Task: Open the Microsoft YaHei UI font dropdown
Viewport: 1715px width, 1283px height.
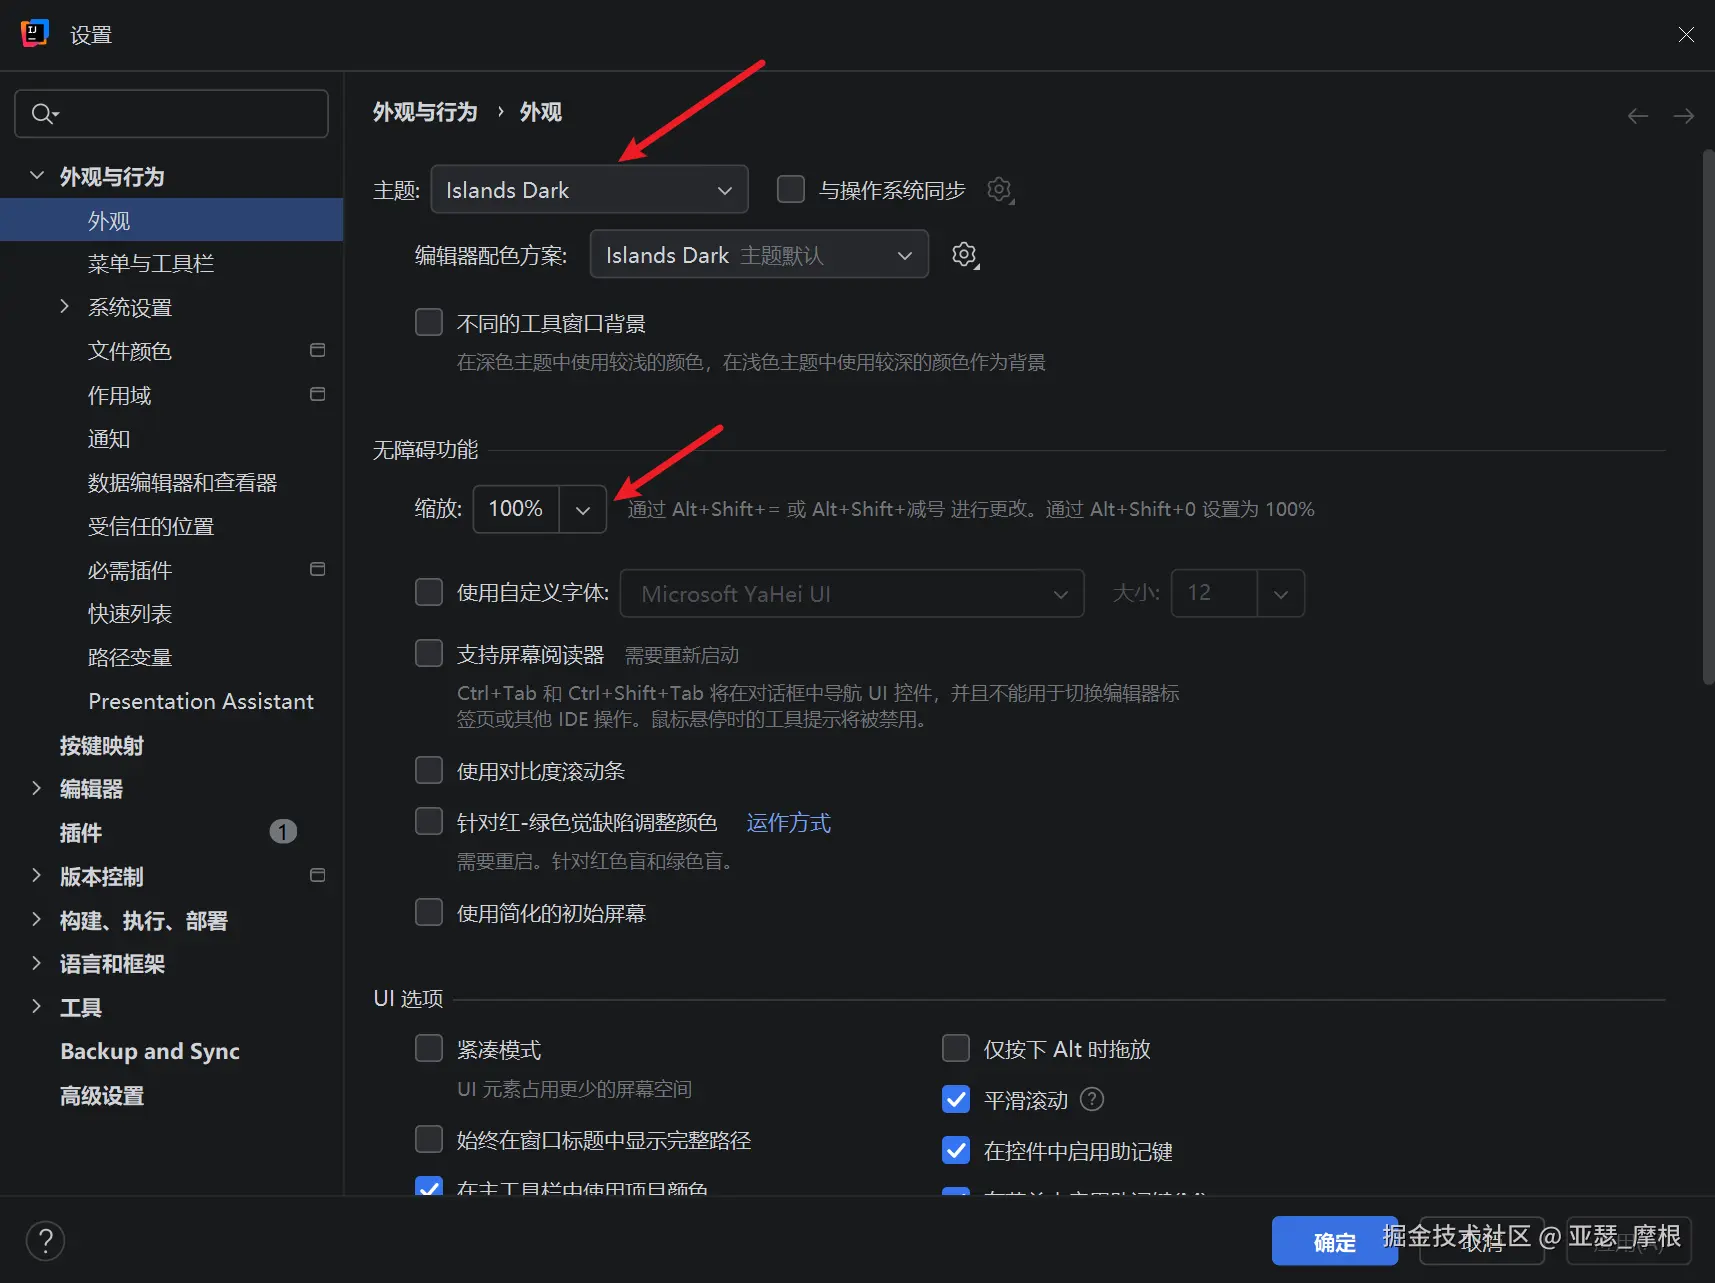Action: point(852,593)
